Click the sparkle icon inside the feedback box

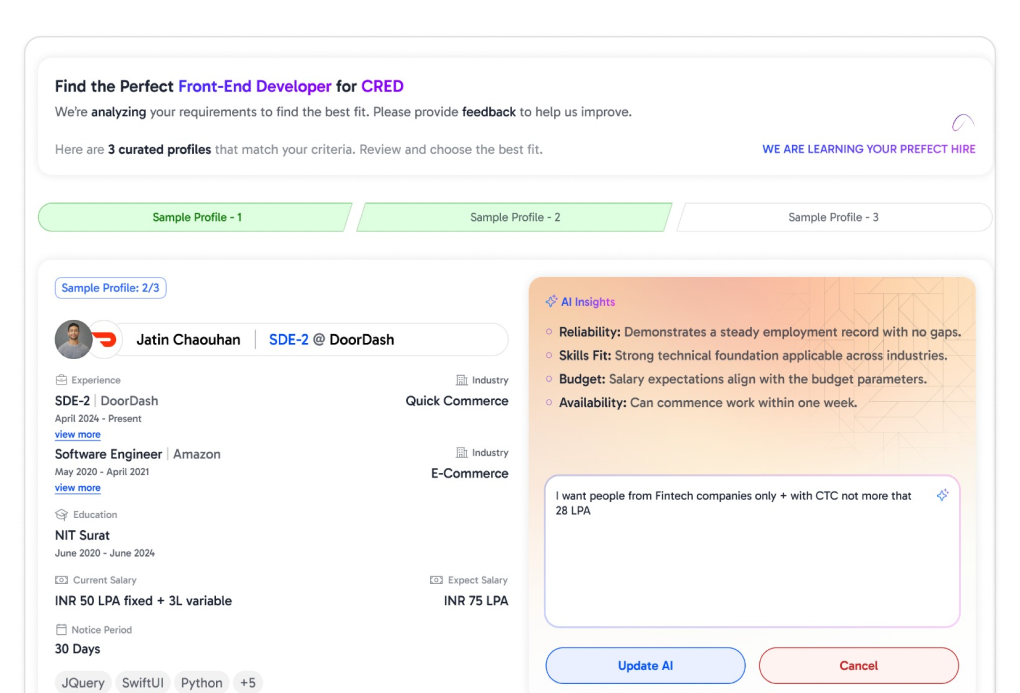pos(942,495)
